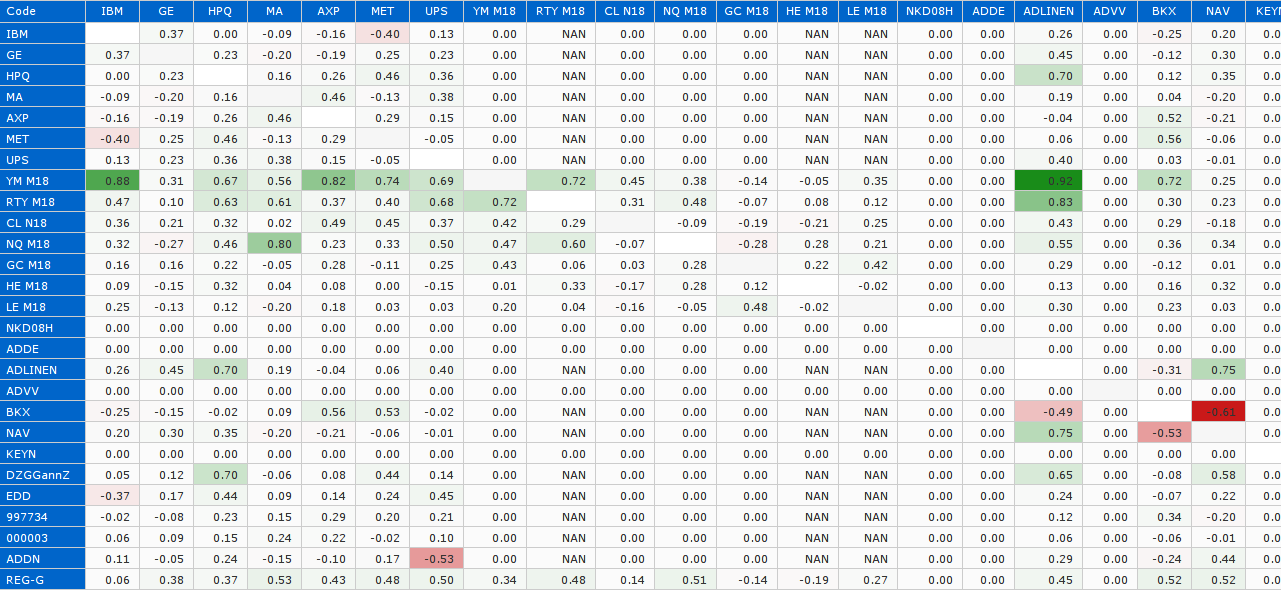Select the IBM row label
The height and width of the screenshot is (590, 1281).
pyautogui.click(x=43, y=34)
